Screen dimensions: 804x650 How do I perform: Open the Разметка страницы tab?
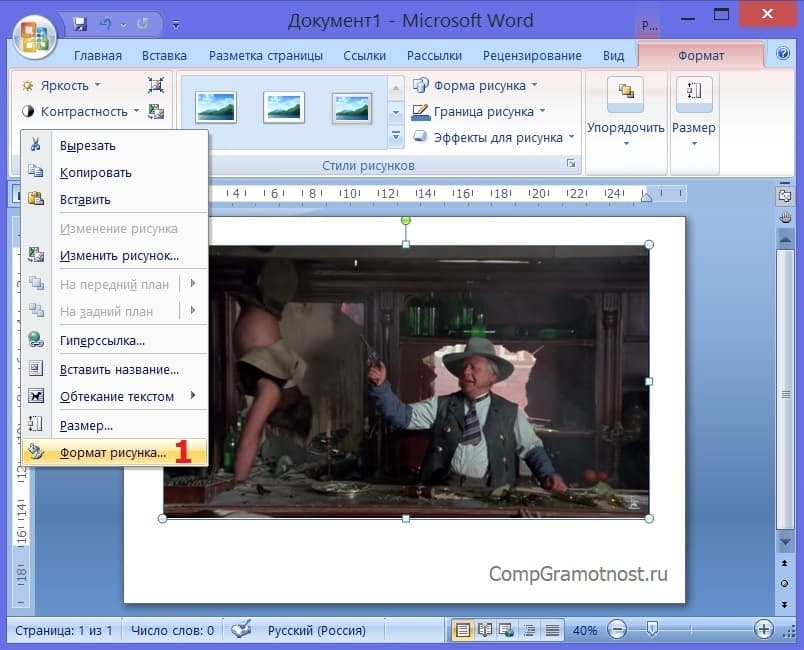coord(266,55)
